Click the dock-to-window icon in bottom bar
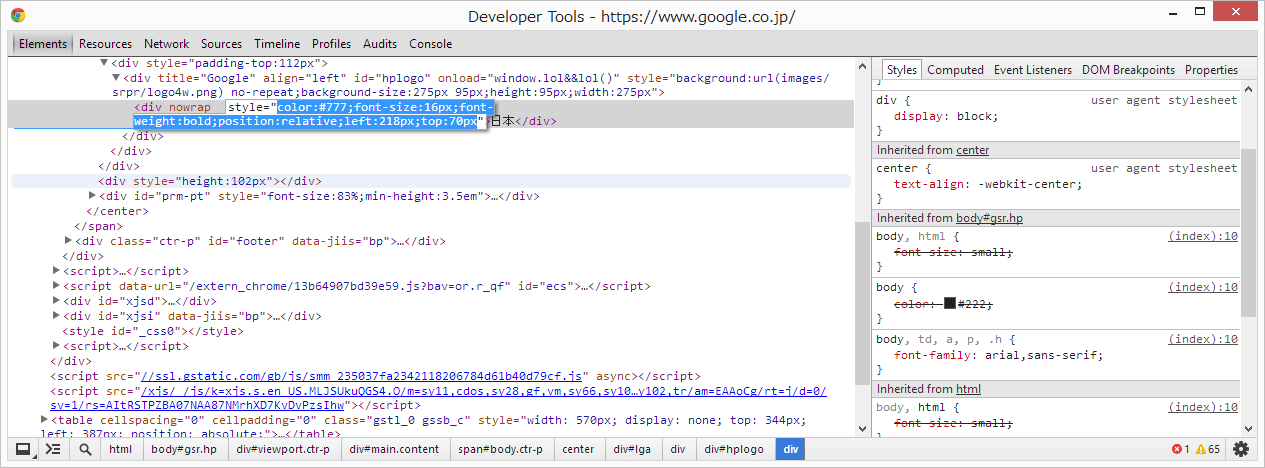 [x=22, y=449]
